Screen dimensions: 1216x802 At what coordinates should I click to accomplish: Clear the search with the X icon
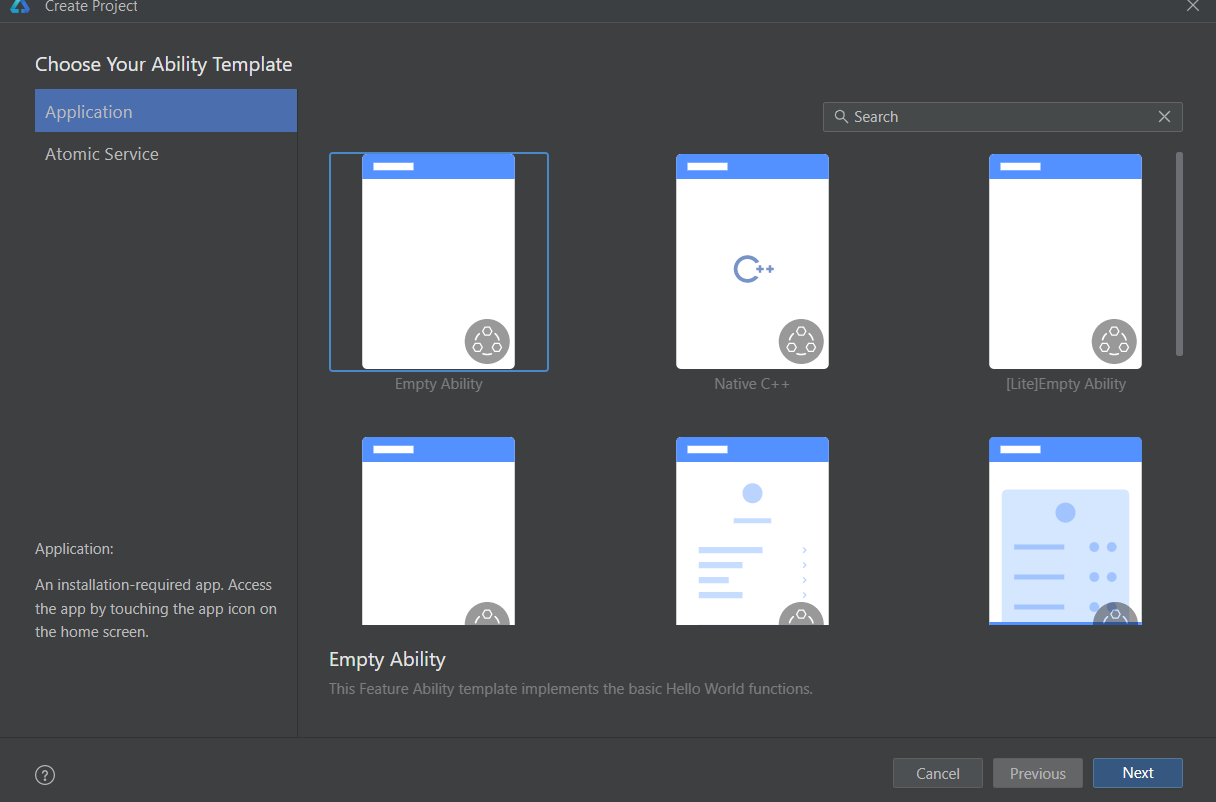point(1164,117)
